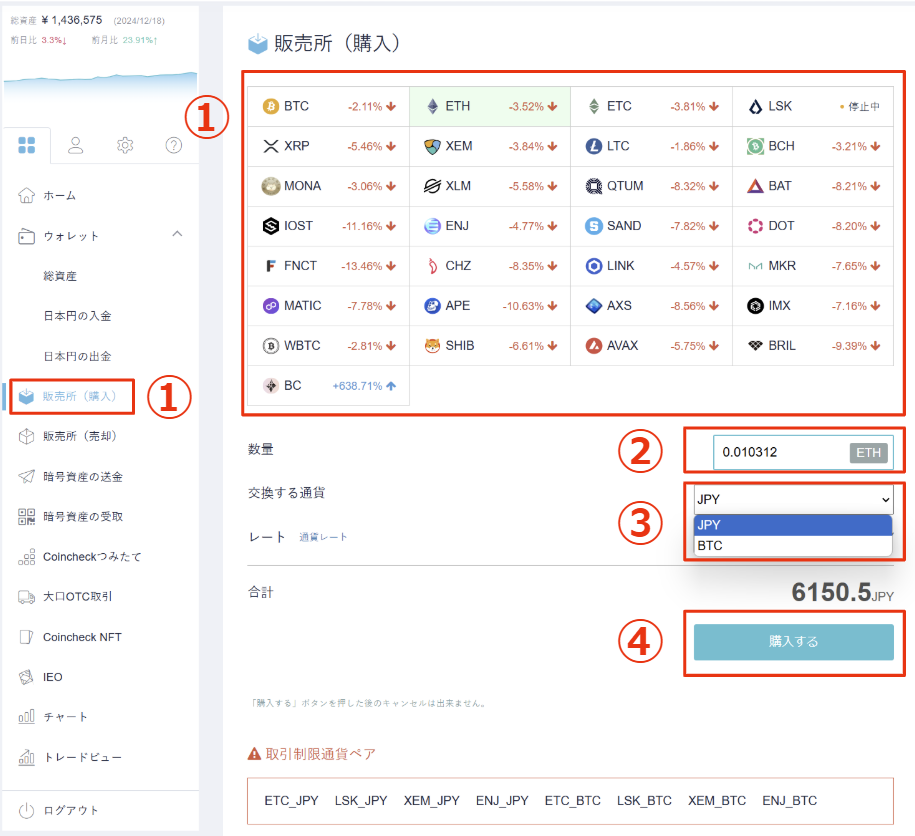The image size is (915, 836).
Task: Select the BC coin cell
Action: [329, 386]
